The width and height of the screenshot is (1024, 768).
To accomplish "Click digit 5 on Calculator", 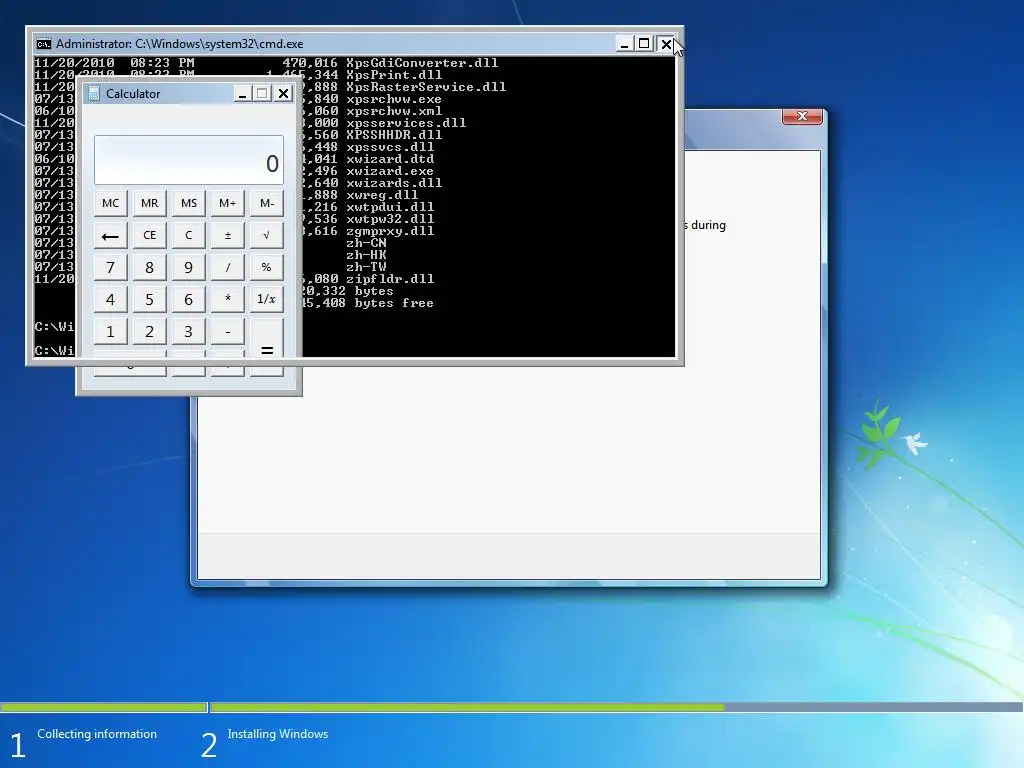I will [x=150, y=299].
